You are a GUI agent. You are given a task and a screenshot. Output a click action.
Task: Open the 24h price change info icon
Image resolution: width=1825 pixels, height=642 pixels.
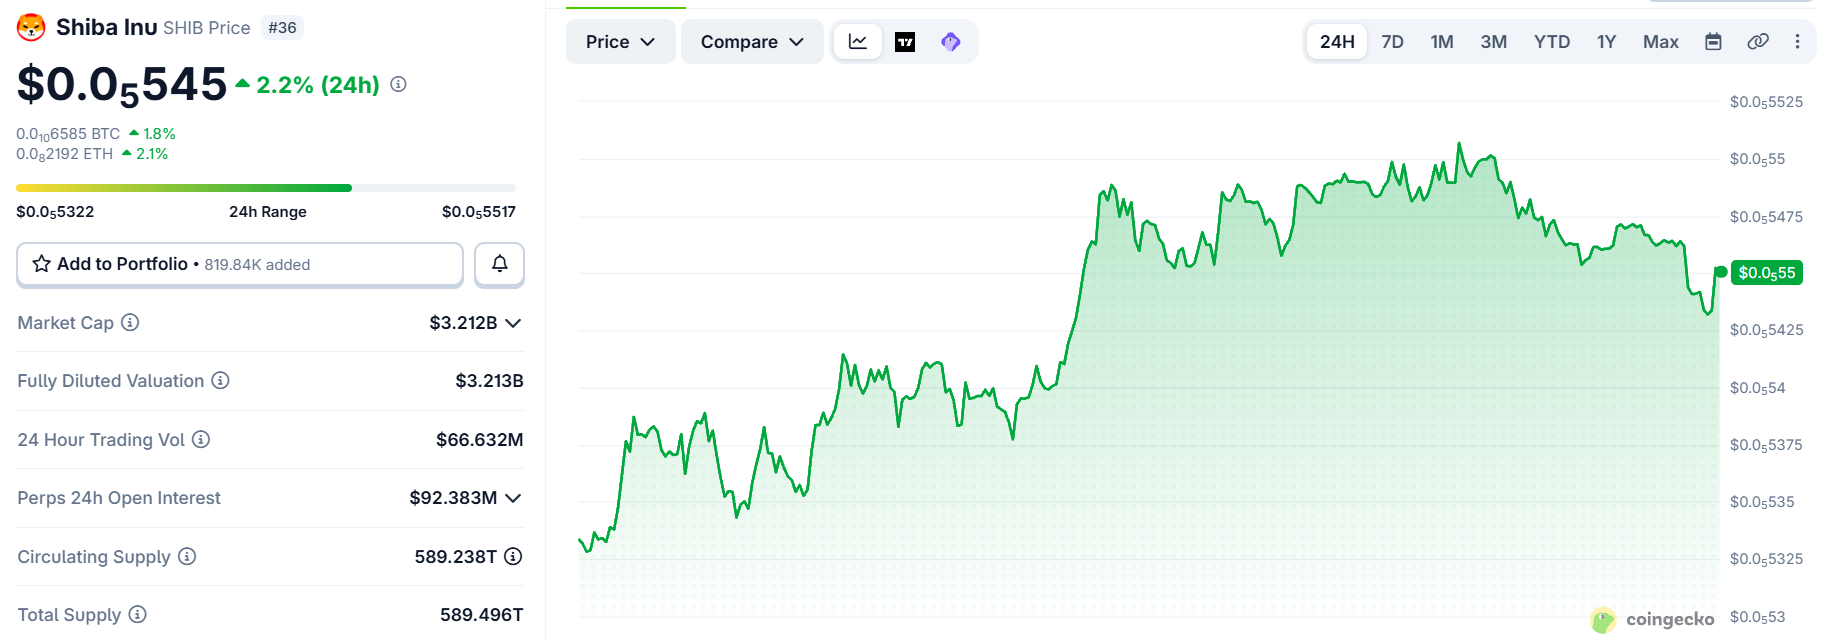(x=398, y=84)
